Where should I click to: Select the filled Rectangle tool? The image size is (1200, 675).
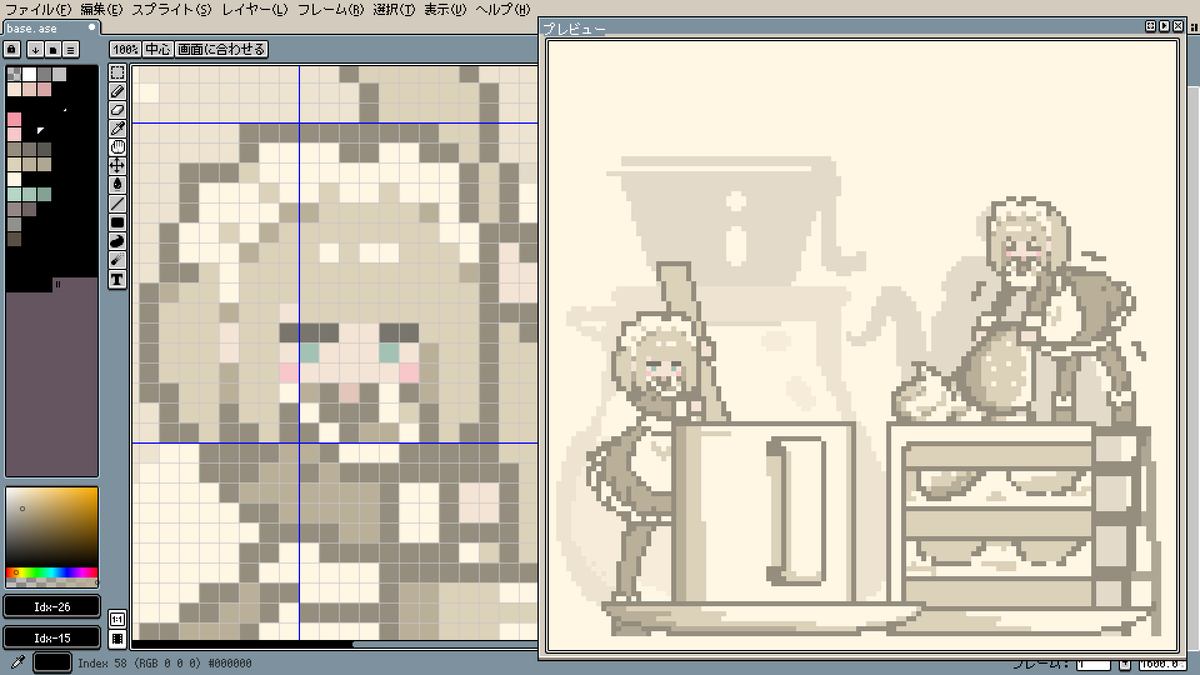(x=117, y=223)
